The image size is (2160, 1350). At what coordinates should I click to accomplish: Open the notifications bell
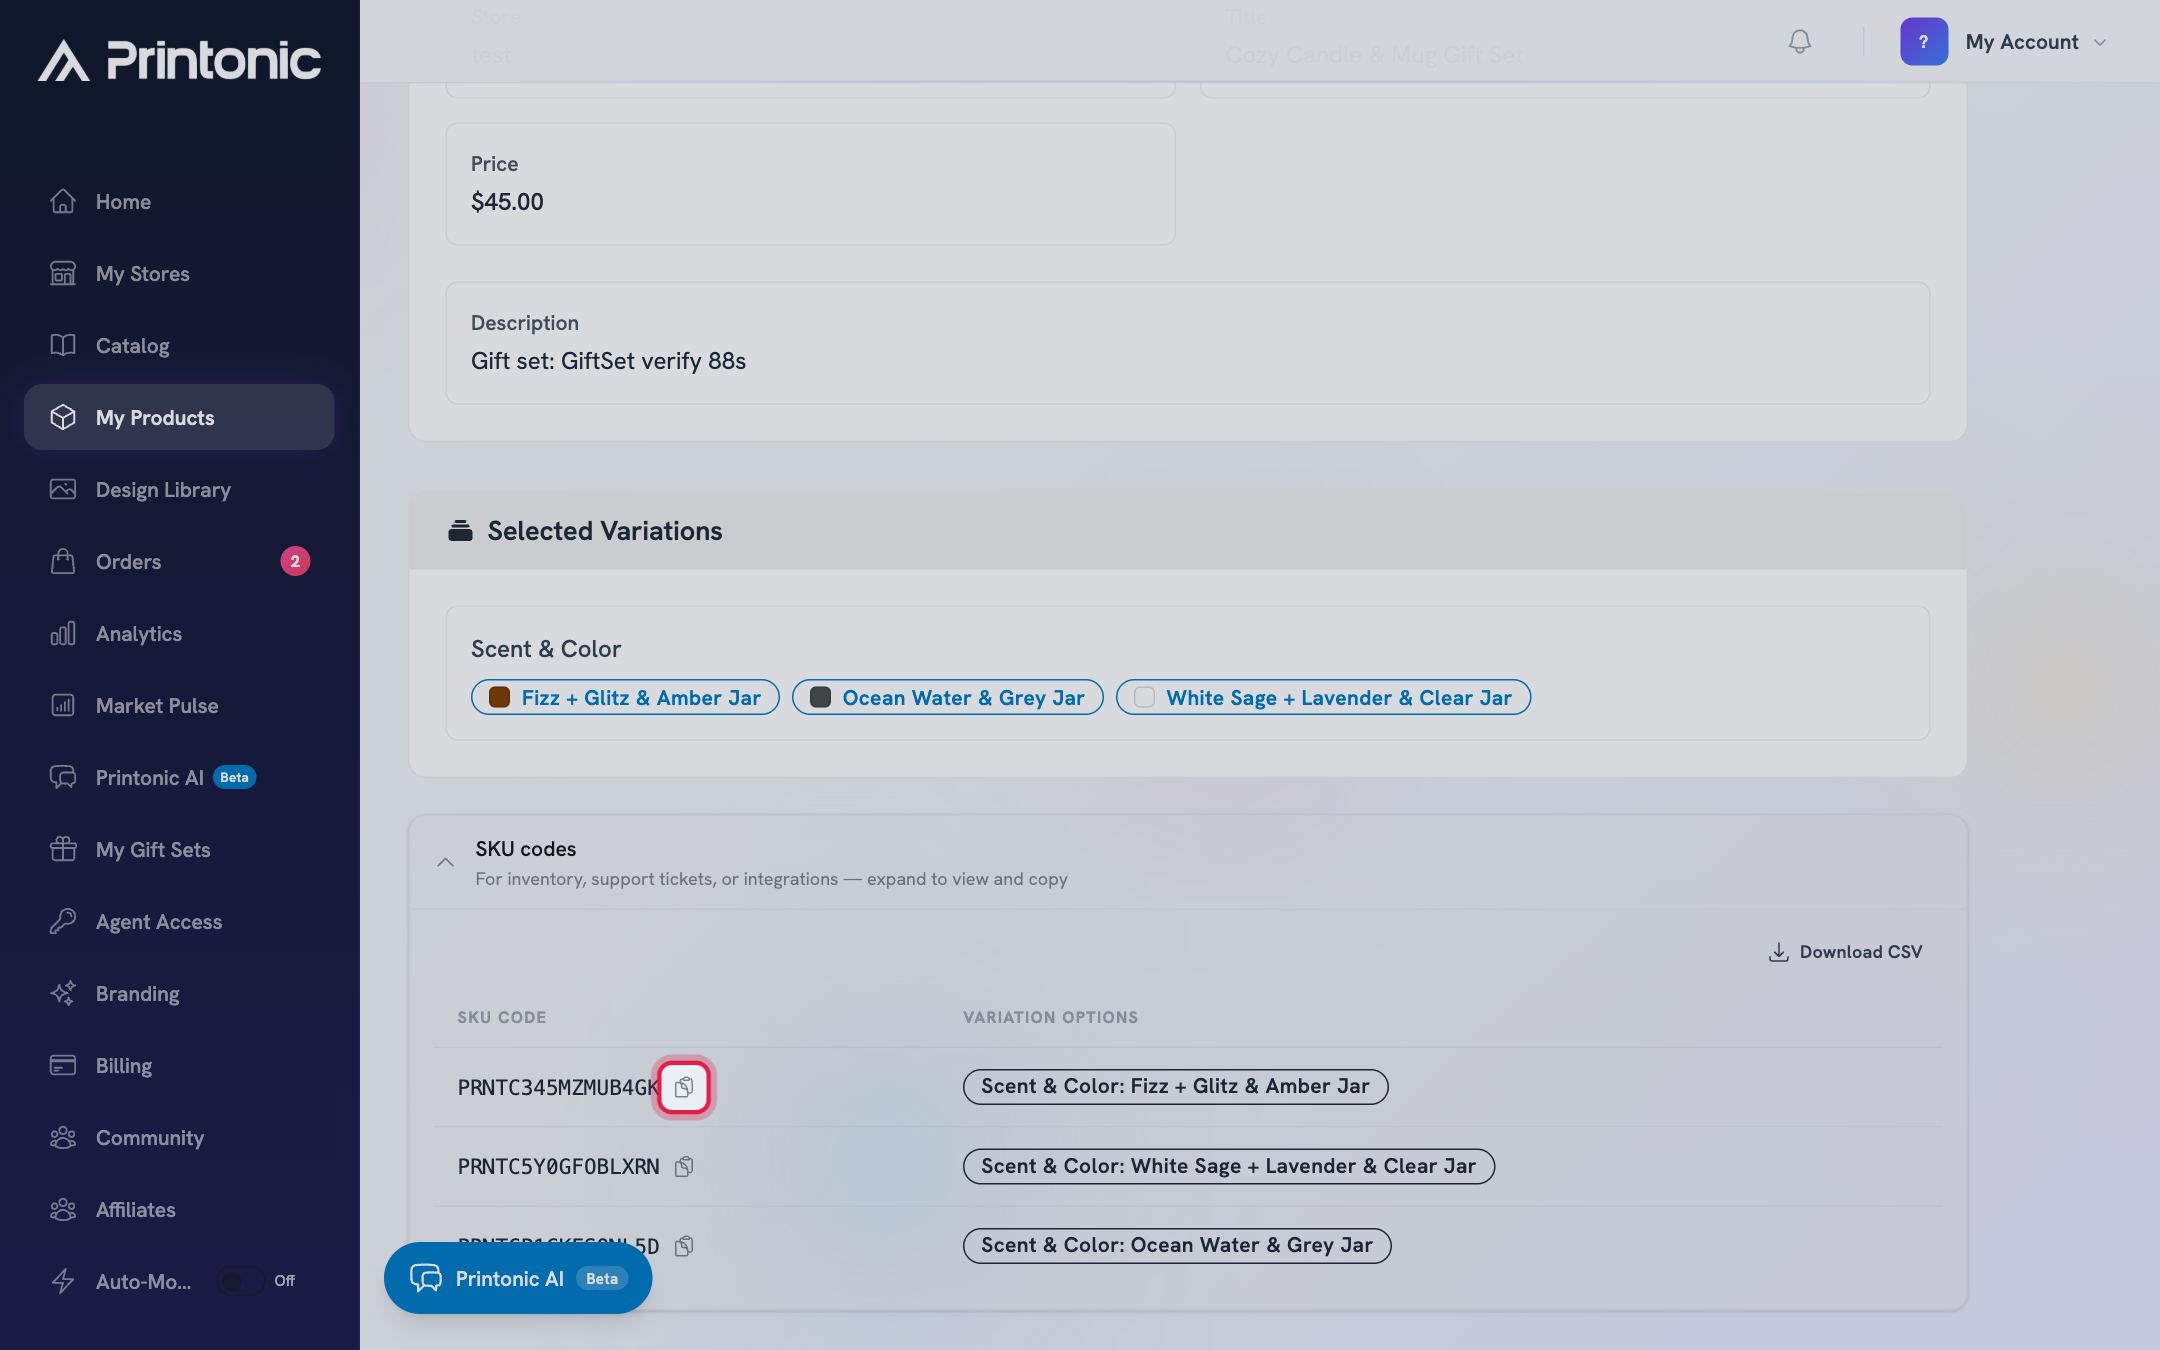click(x=1799, y=42)
